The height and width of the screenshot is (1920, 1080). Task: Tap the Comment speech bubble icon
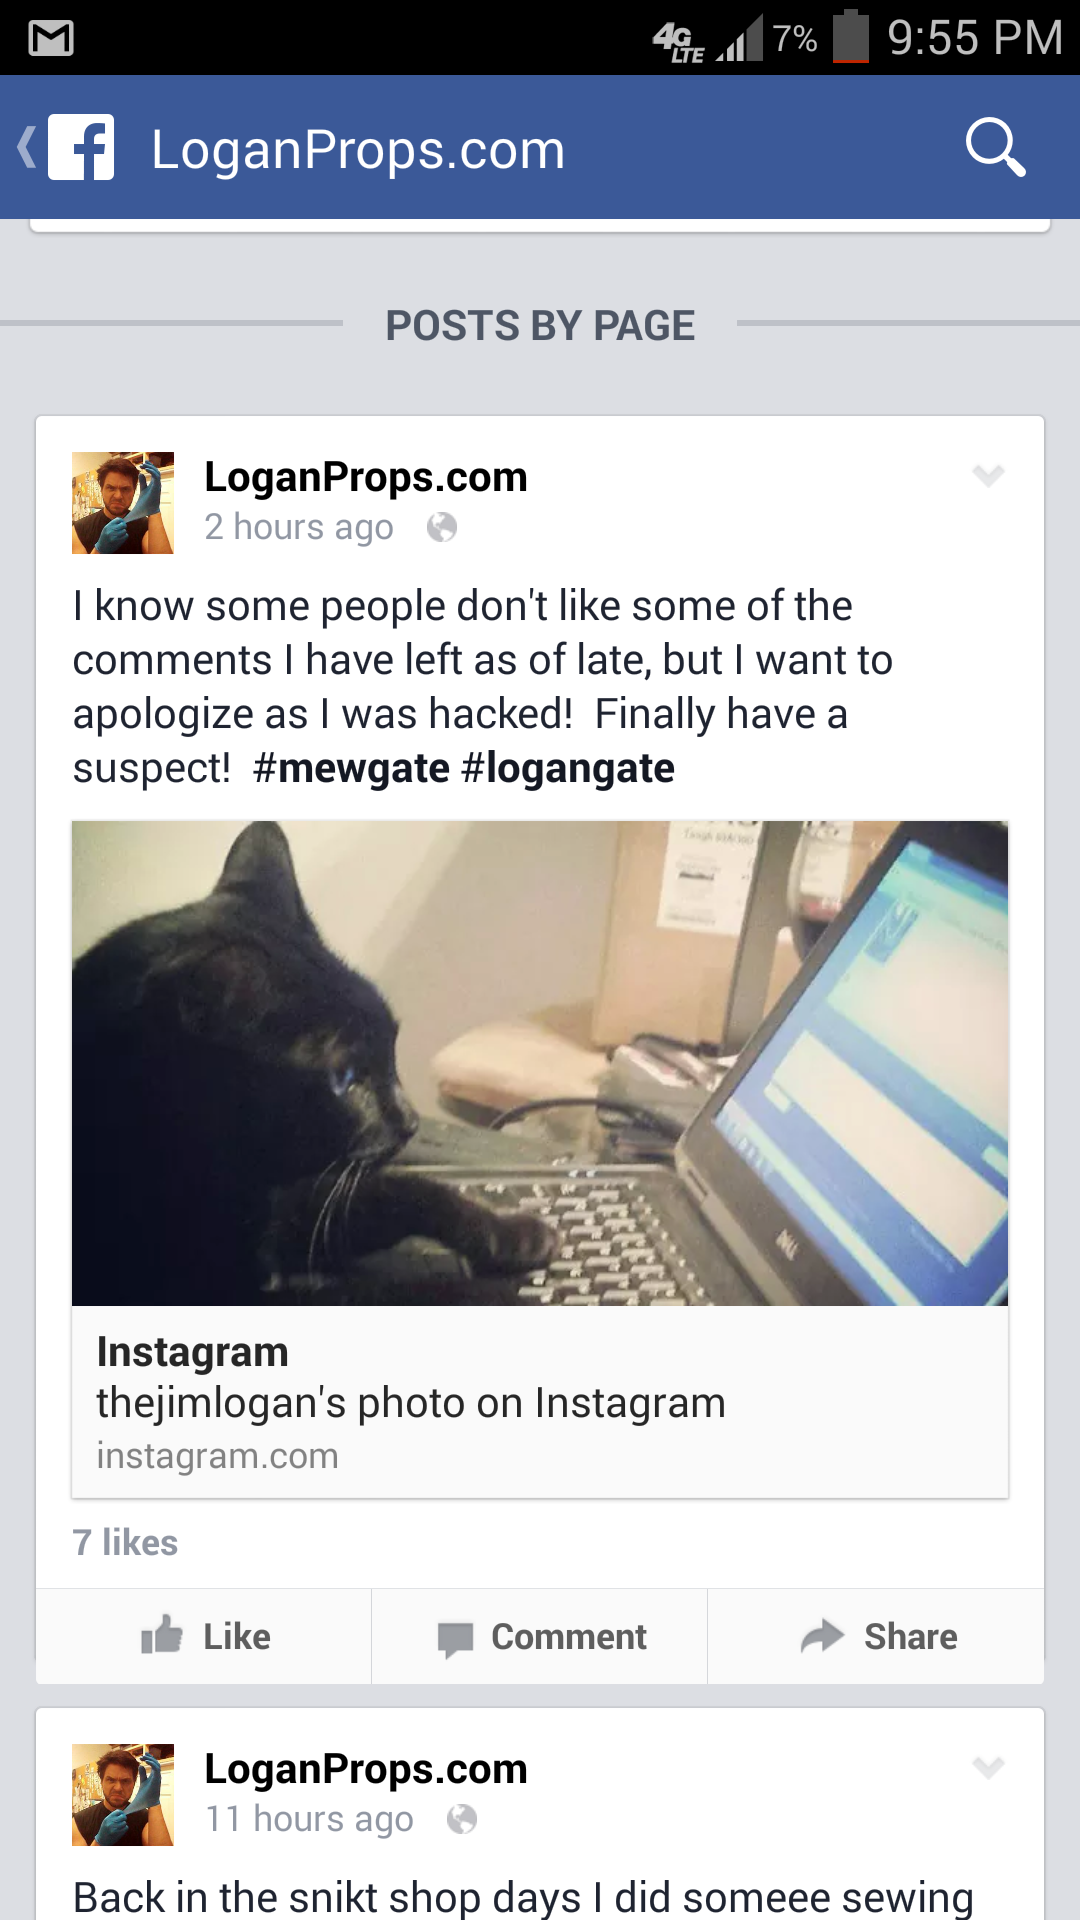pos(455,1638)
